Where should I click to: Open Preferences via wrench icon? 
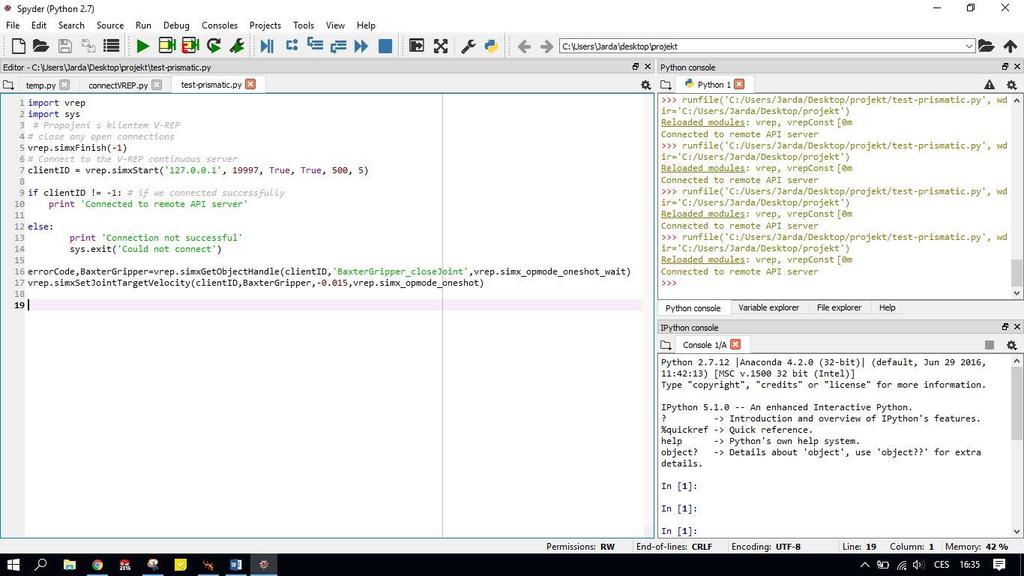468,46
